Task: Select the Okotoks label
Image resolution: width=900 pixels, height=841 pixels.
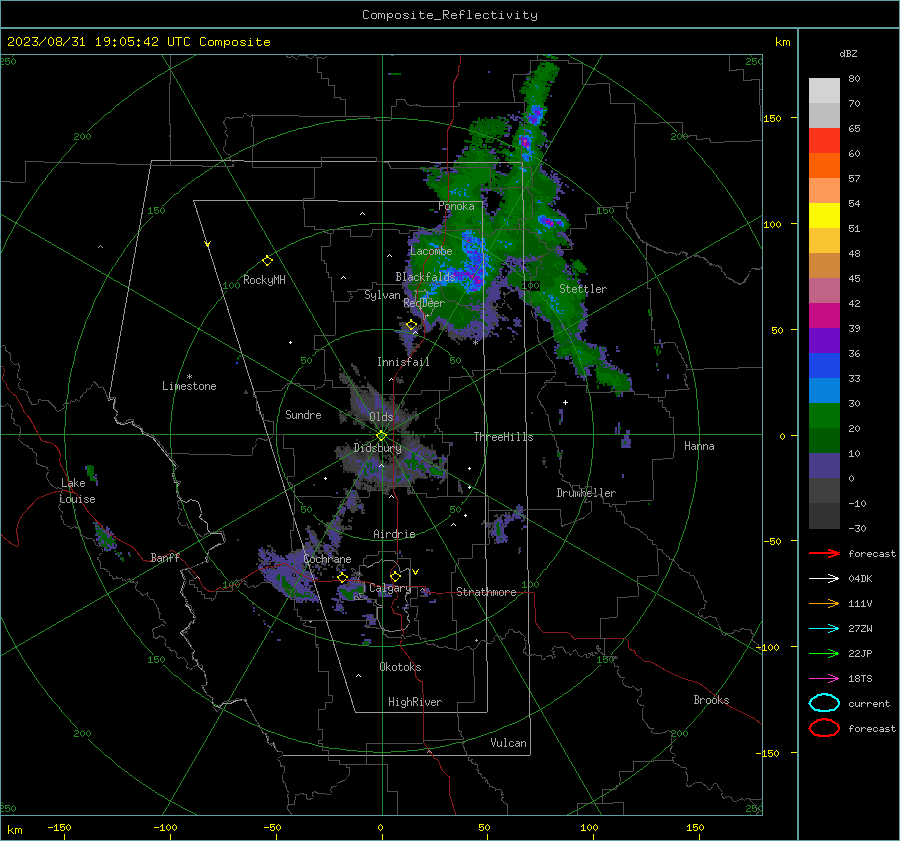Action: [x=400, y=666]
